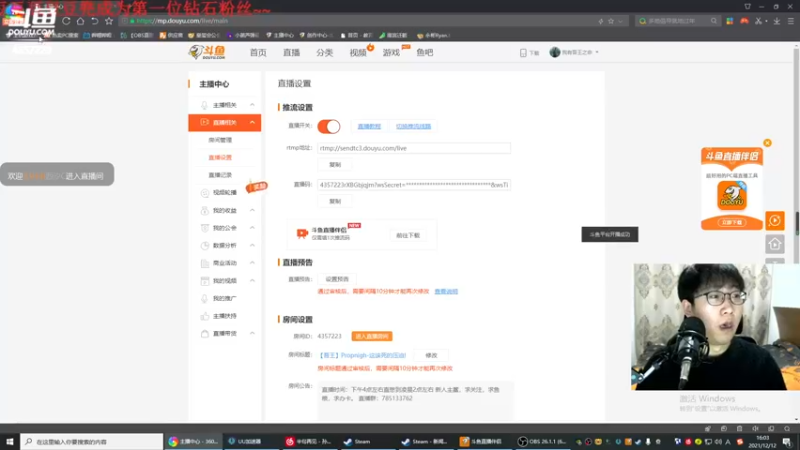Bookmark page with the star icon

(x=109, y=21)
